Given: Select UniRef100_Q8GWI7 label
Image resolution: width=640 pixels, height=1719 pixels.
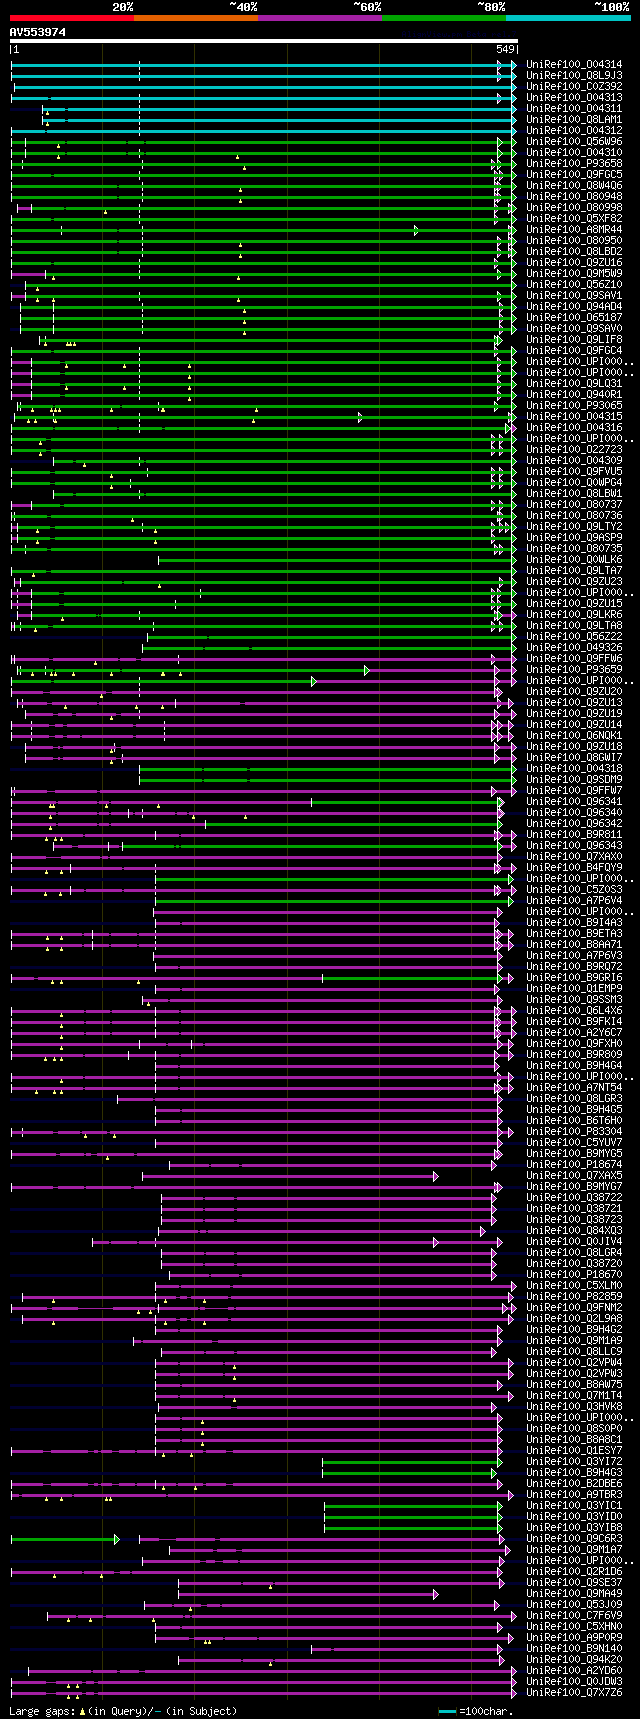Looking at the screenshot, I should (574, 757).
